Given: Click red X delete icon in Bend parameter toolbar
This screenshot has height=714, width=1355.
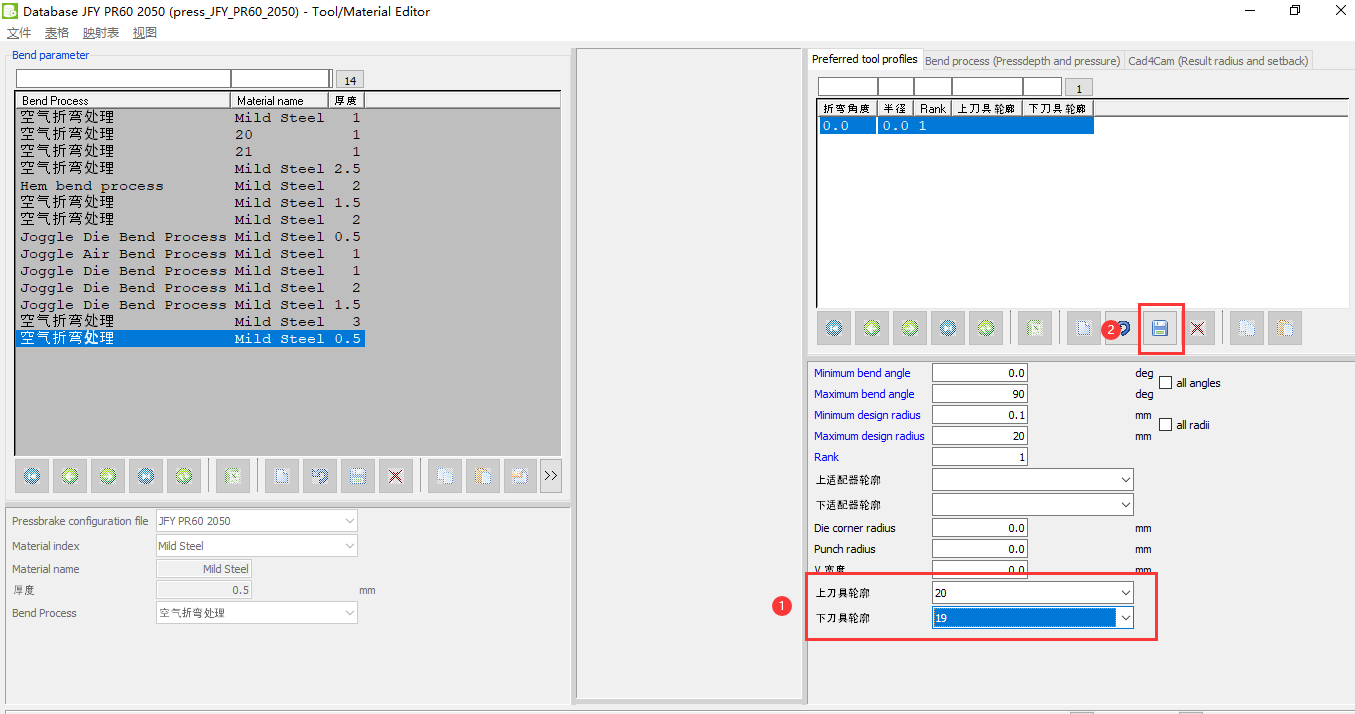Looking at the screenshot, I should click(395, 476).
